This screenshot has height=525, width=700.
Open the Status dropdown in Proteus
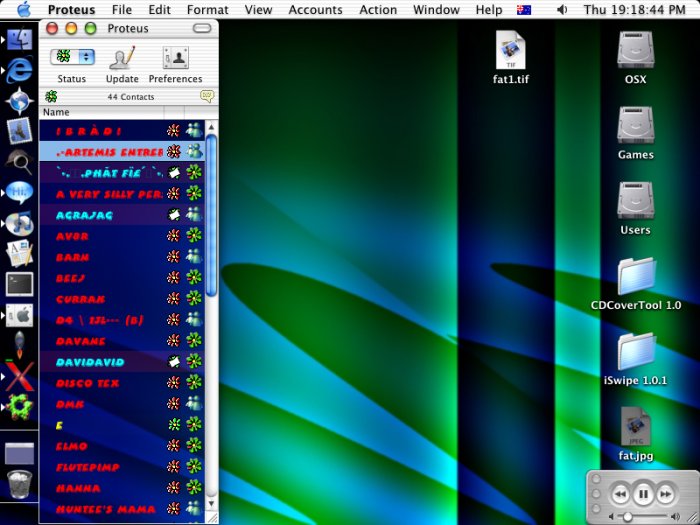coord(72,57)
